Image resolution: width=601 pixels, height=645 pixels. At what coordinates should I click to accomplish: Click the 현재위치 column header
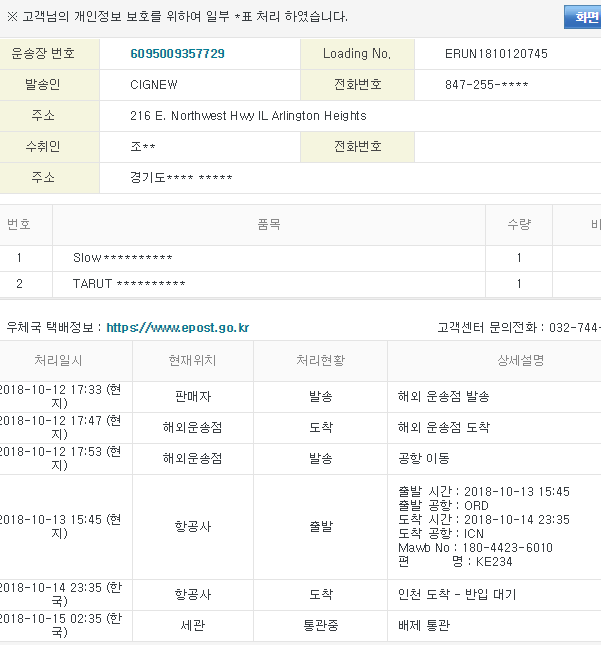[192, 360]
